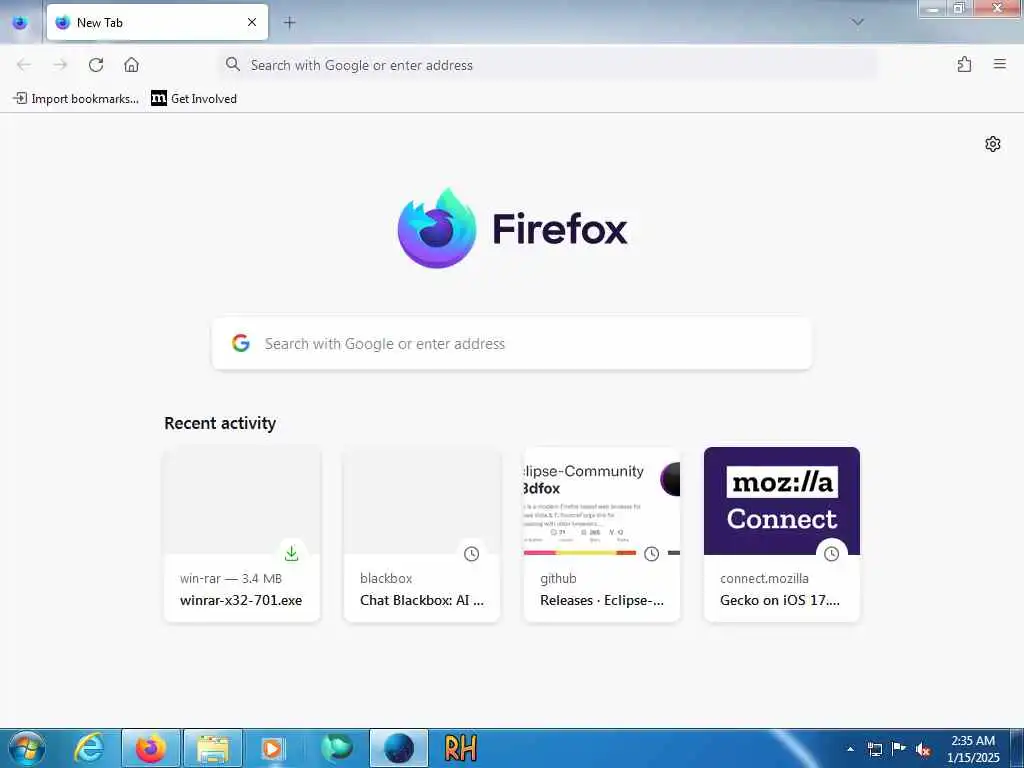This screenshot has height=768, width=1024.
Task: Open the home page button
Action: tap(131, 65)
